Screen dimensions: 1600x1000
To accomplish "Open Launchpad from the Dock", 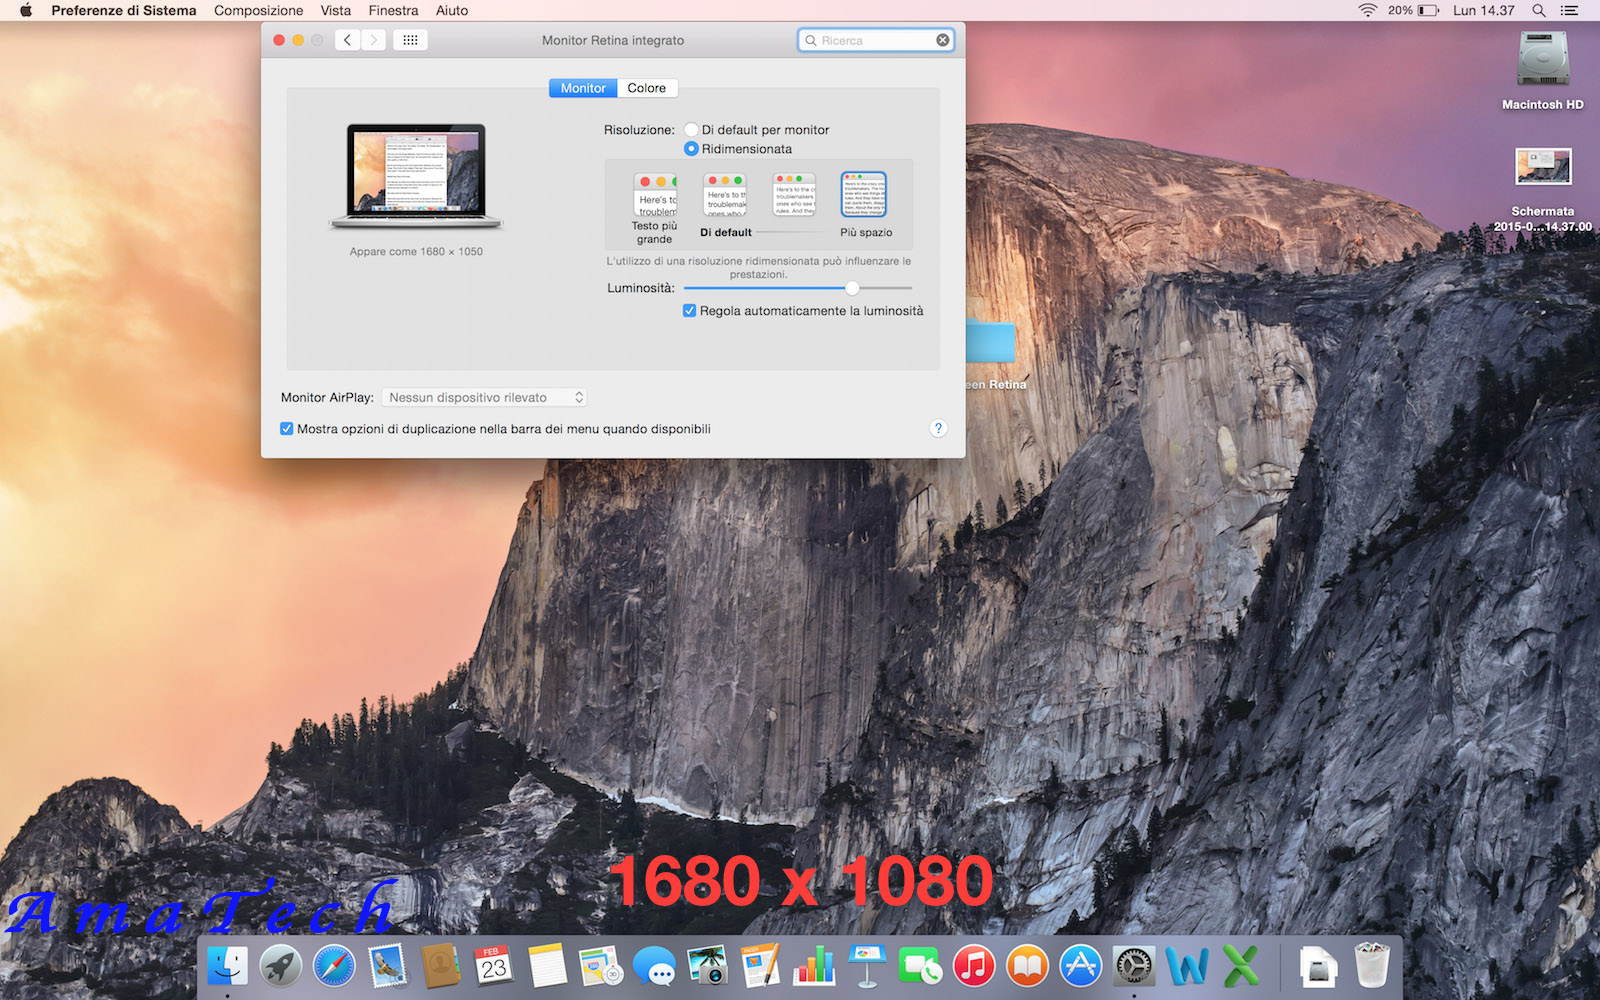I will point(281,966).
